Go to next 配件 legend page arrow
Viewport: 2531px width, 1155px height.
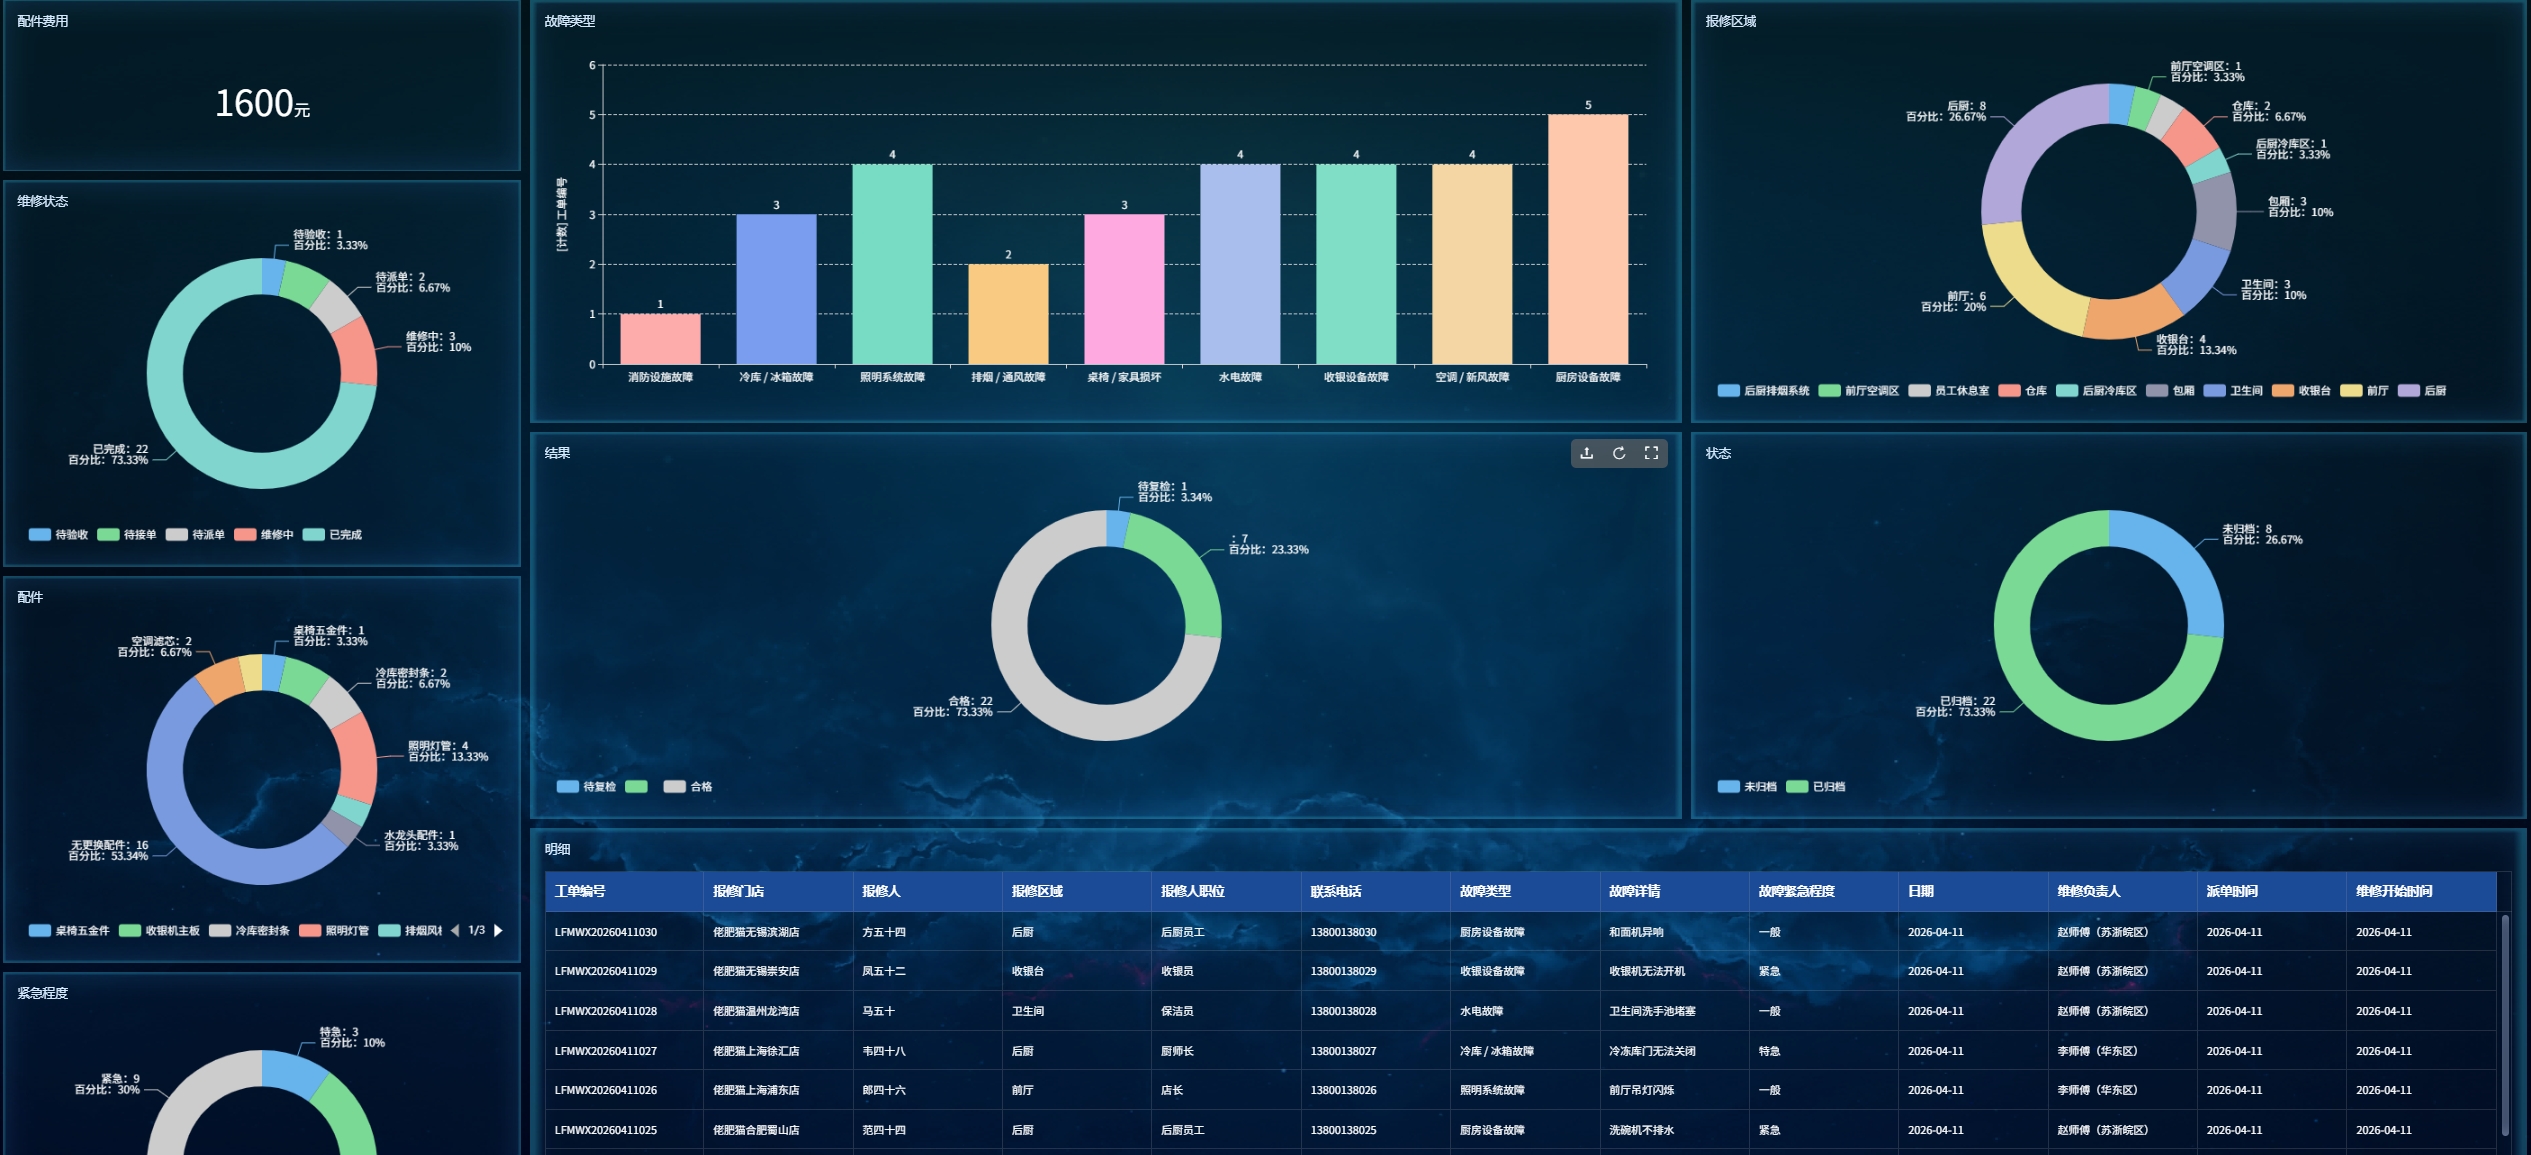(x=498, y=930)
